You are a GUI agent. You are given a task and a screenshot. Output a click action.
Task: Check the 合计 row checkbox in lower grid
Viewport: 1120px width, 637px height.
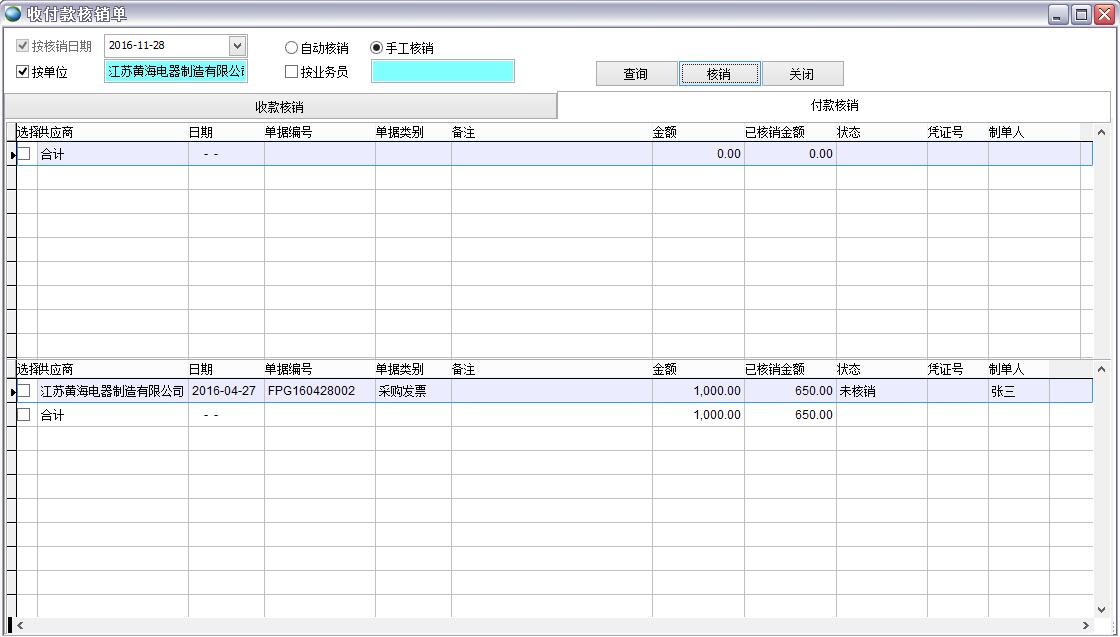coord(26,415)
